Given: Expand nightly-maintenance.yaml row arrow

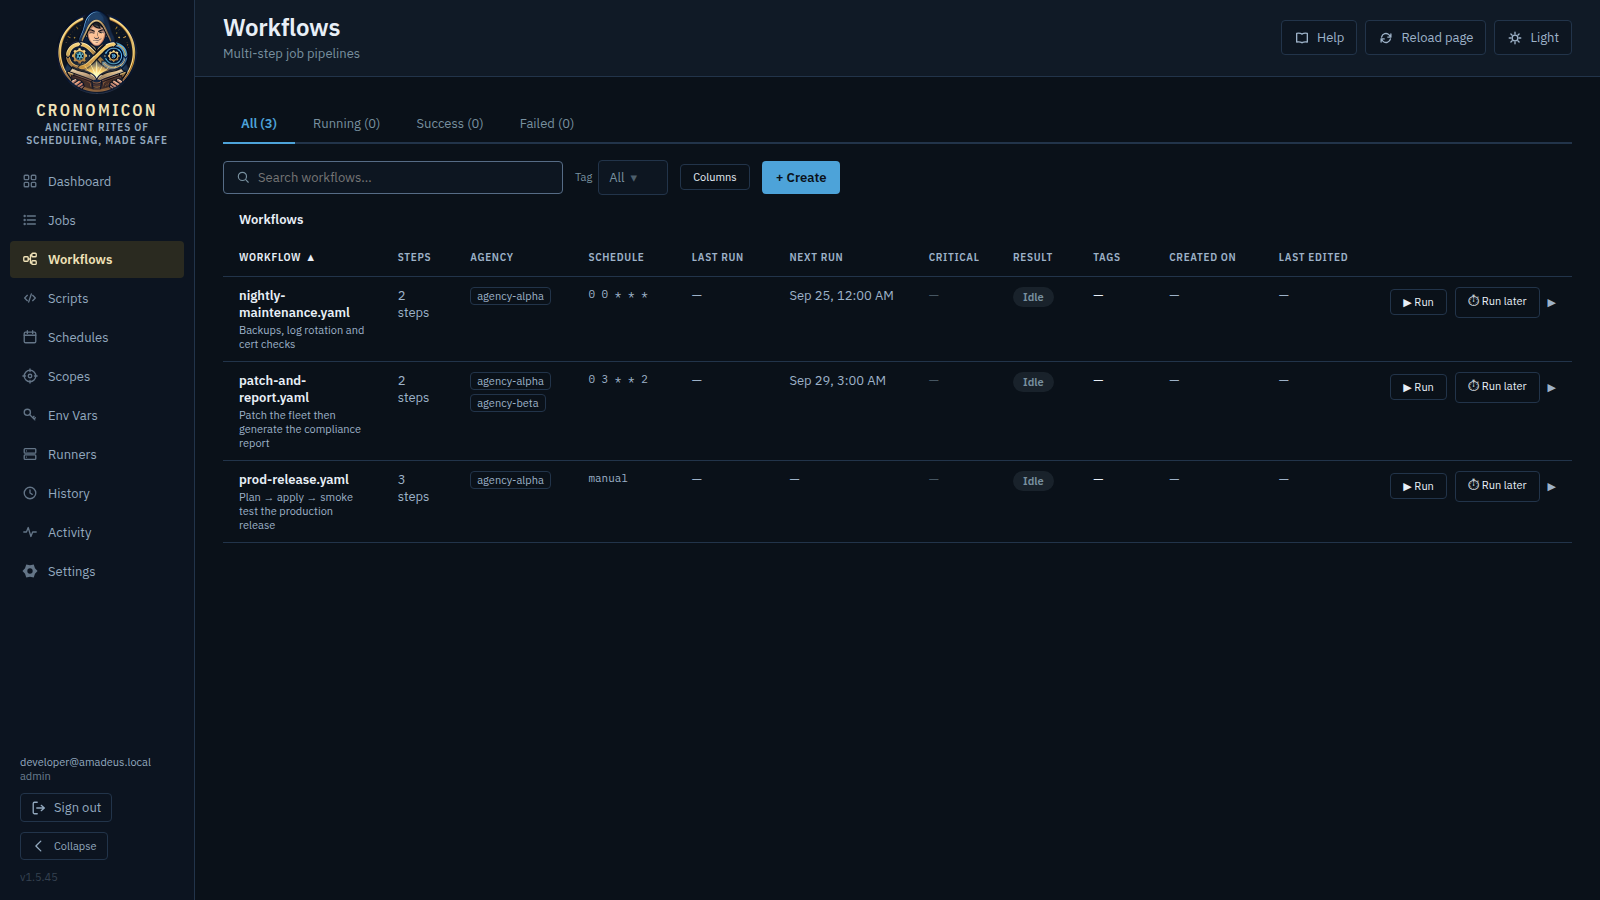Looking at the screenshot, I should click(1552, 303).
